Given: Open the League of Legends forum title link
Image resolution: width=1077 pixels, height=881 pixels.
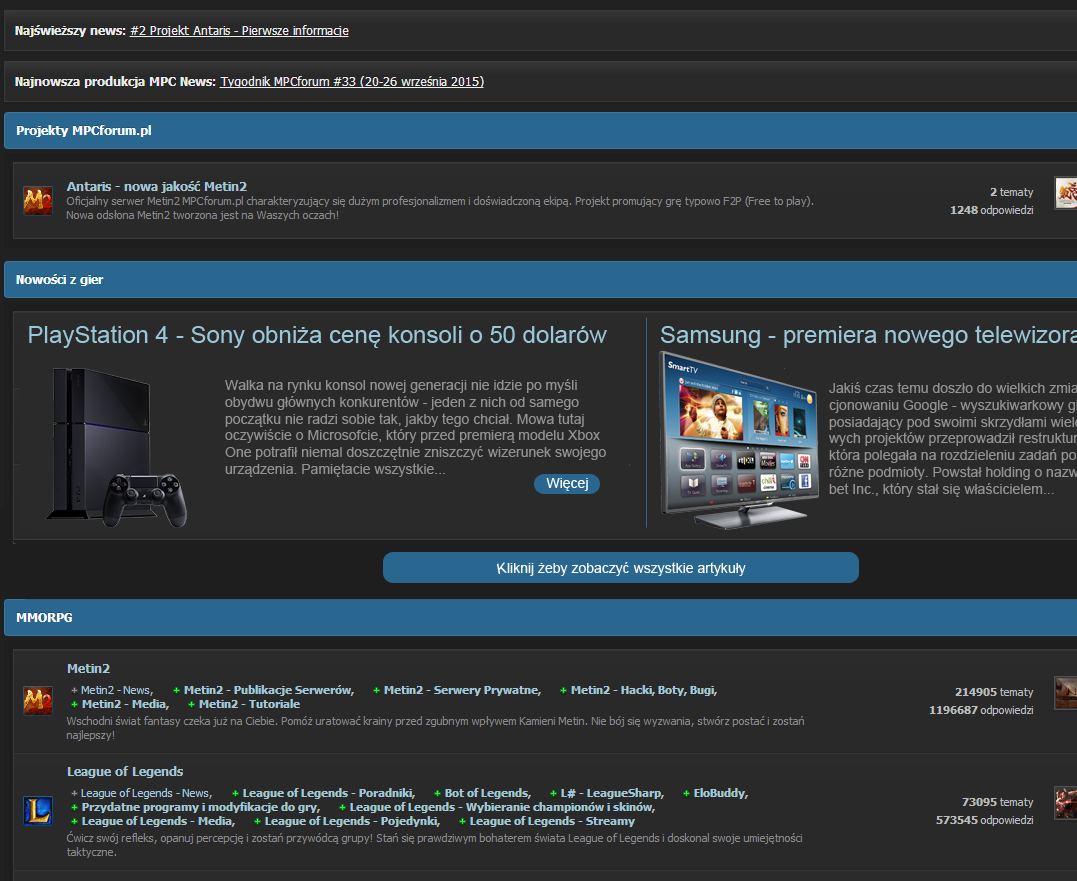Looking at the screenshot, I should [x=125, y=771].
